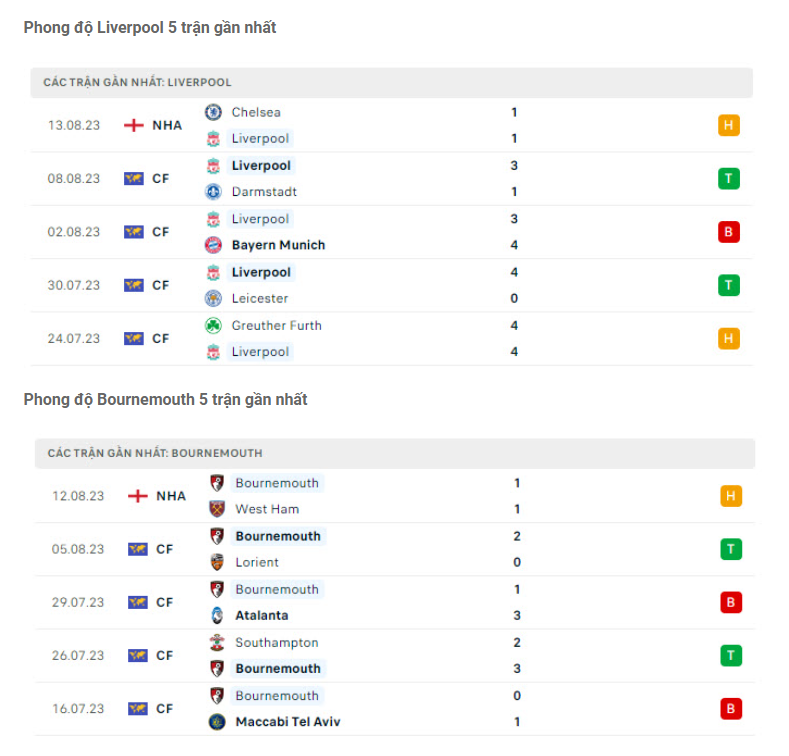Click the Bayern Munich club crest

point(213,245)
